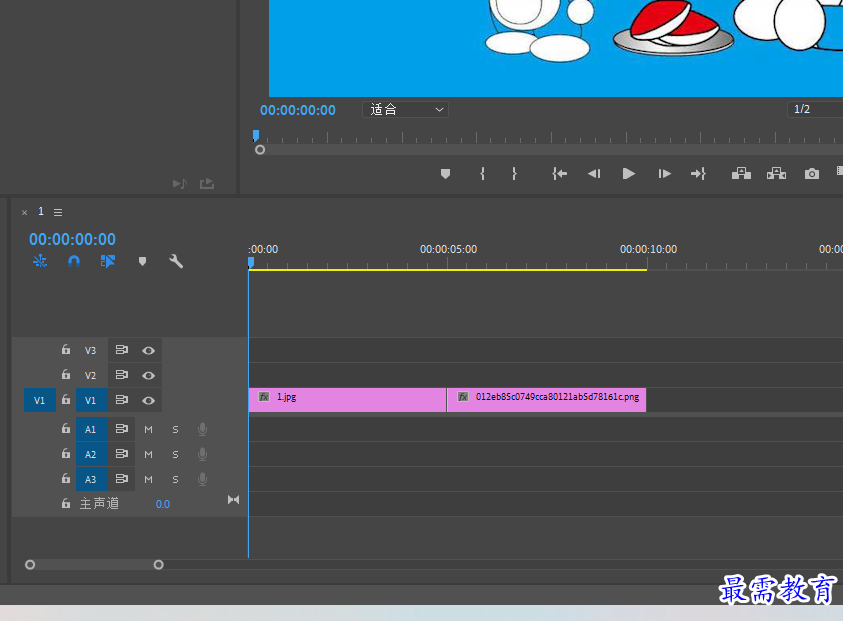Toggle lock on V2 track

coord(66,374)
